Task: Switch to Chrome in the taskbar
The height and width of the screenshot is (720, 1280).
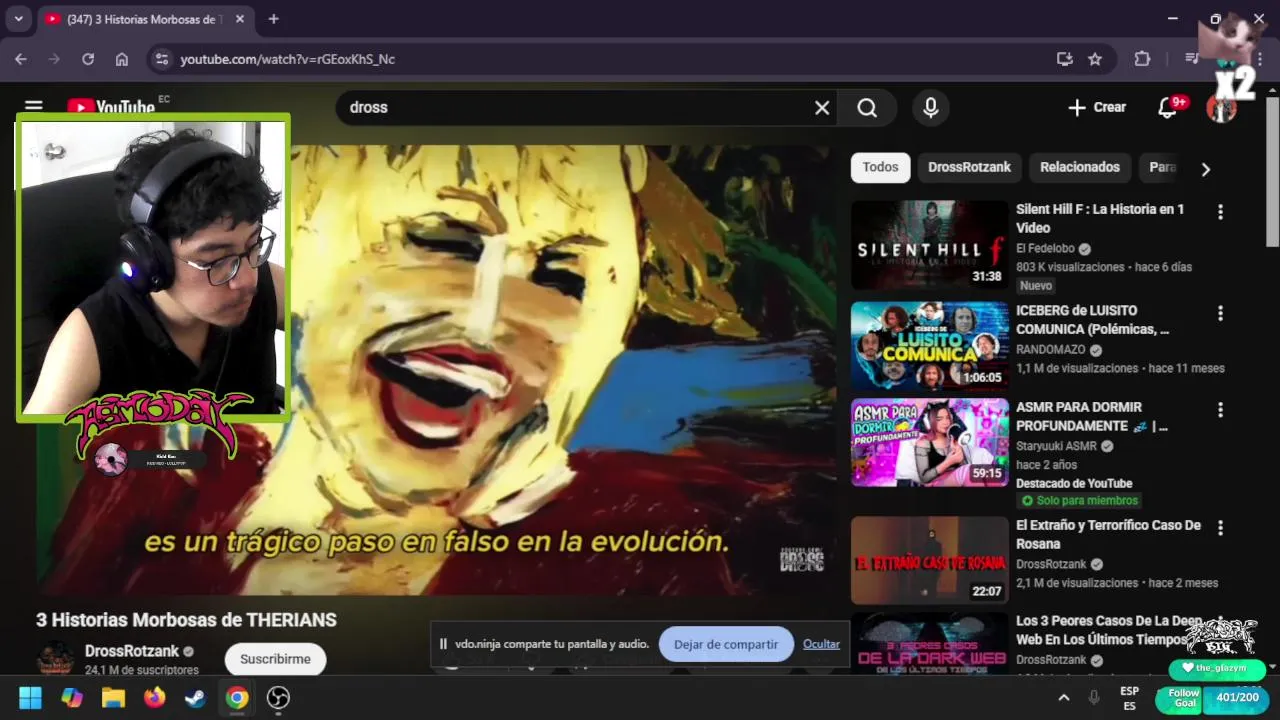Action: tap(237, 698)
